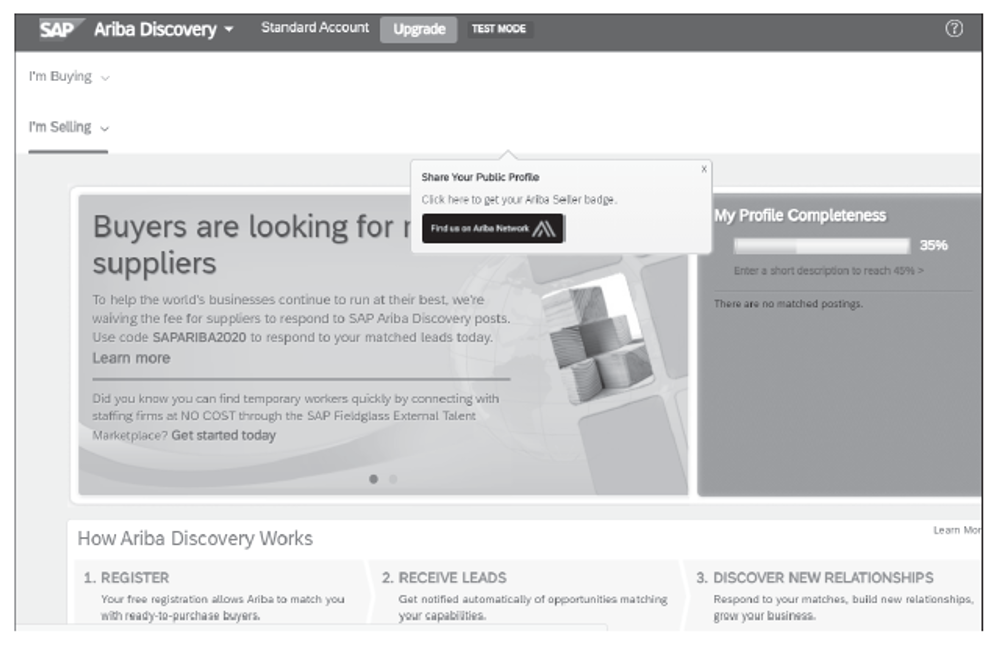Viewport: 1000px width, 648px height.
Task: Click Standard Account label
Action: coord(315,27)
